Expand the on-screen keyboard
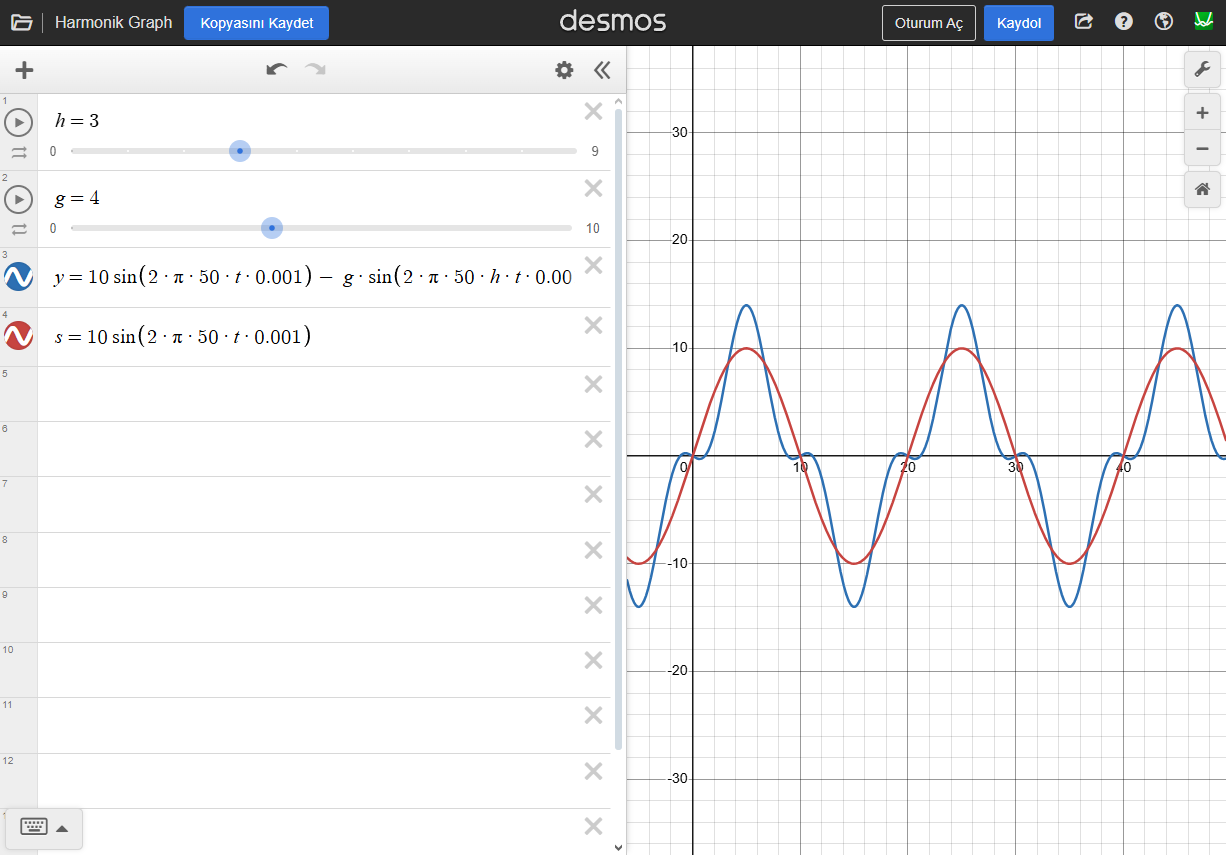Image resolution: width=1226 pixels, height=855 pixels. click(x=45, y=827)
